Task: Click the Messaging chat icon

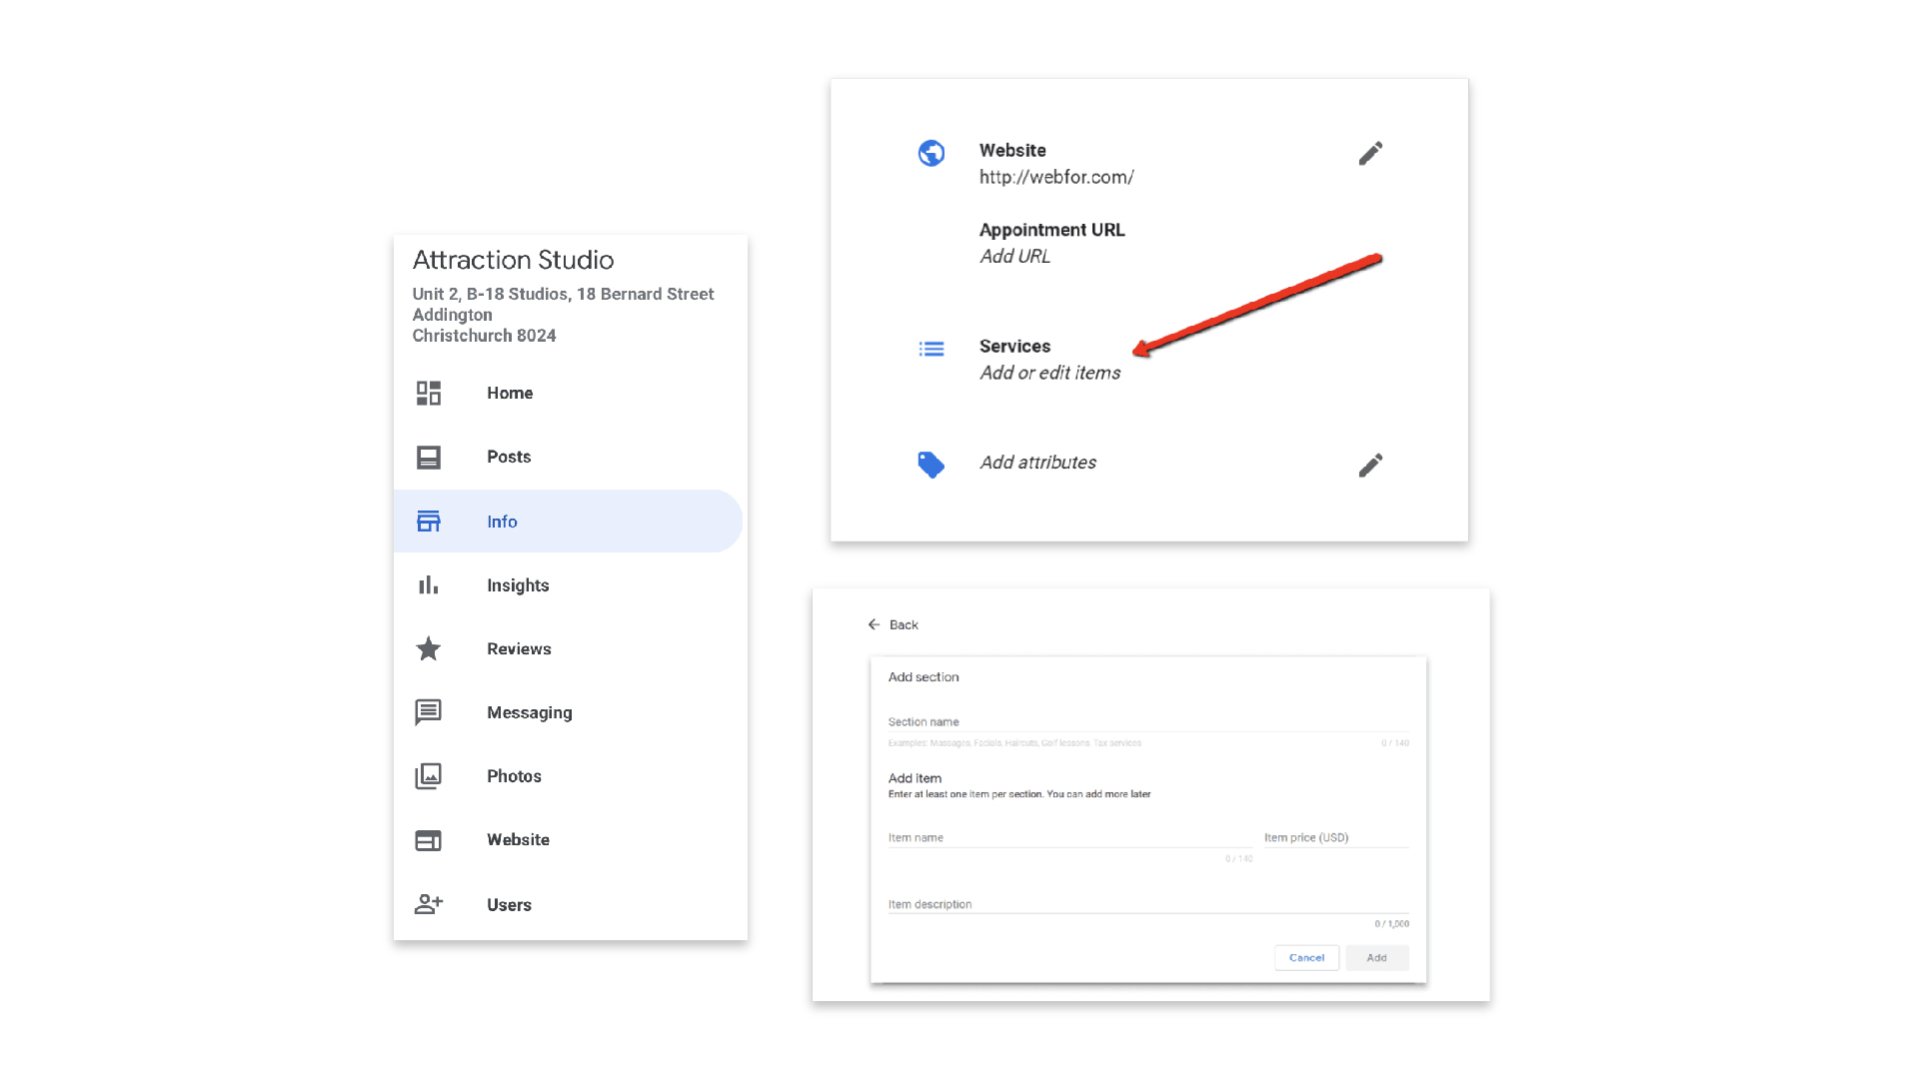Action: click(x=428, y=712)
